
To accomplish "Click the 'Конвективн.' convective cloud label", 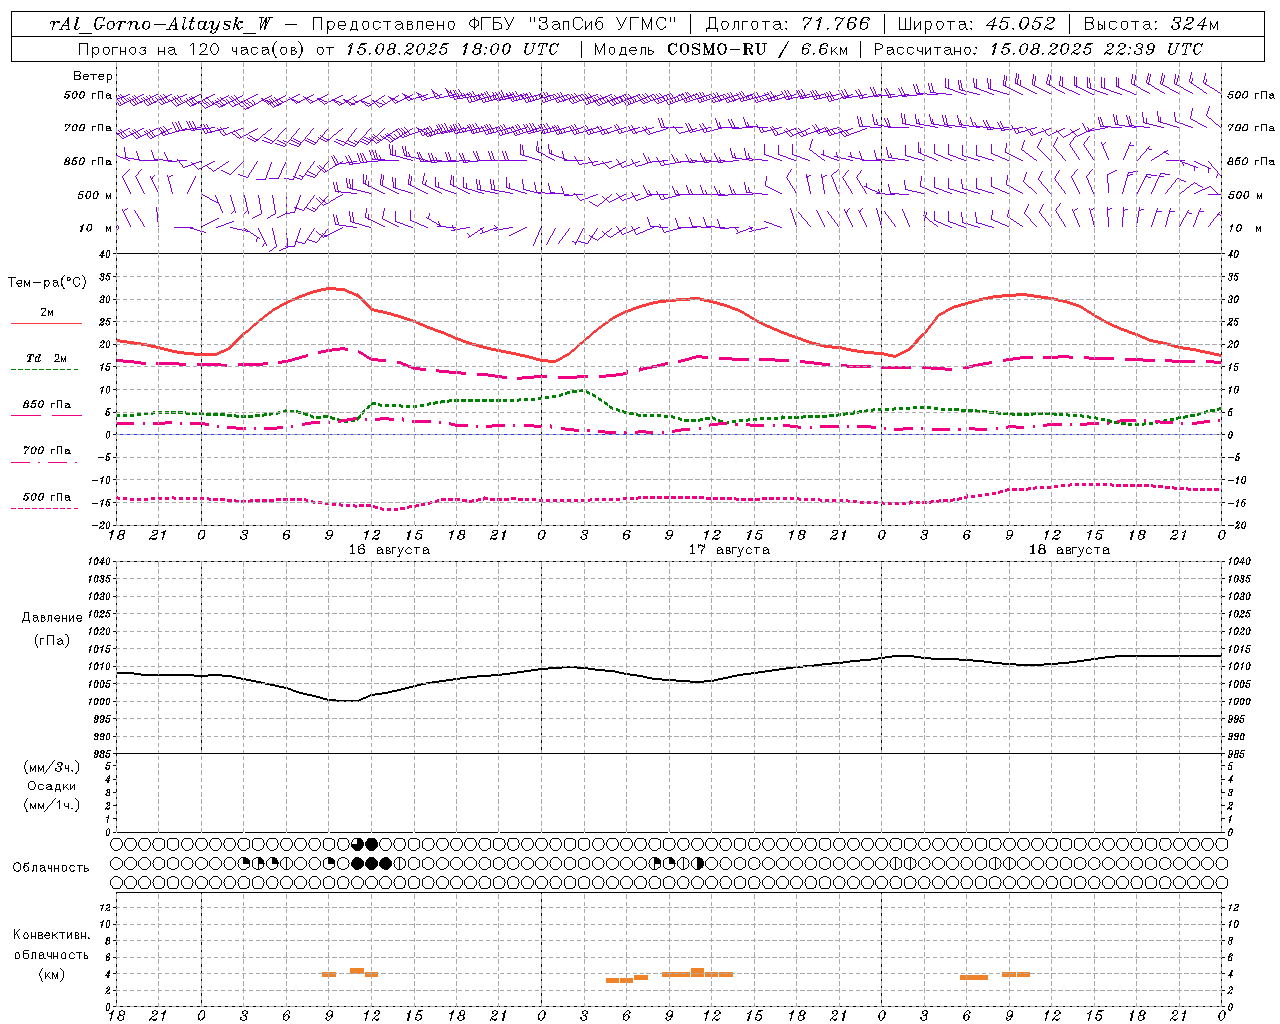I will 51,935.
